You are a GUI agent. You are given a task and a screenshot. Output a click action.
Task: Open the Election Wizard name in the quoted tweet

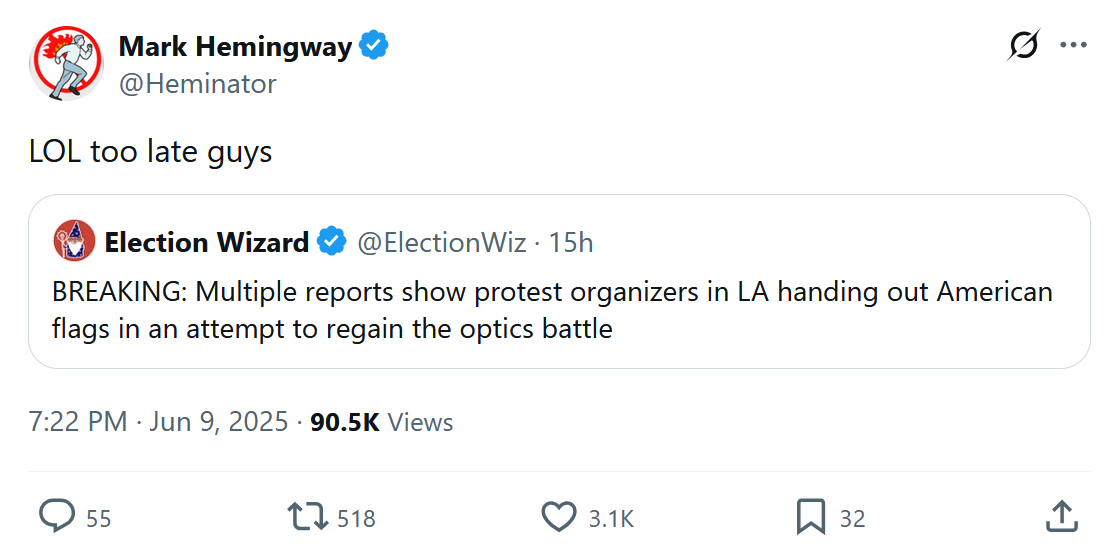(x=206, y=242)
